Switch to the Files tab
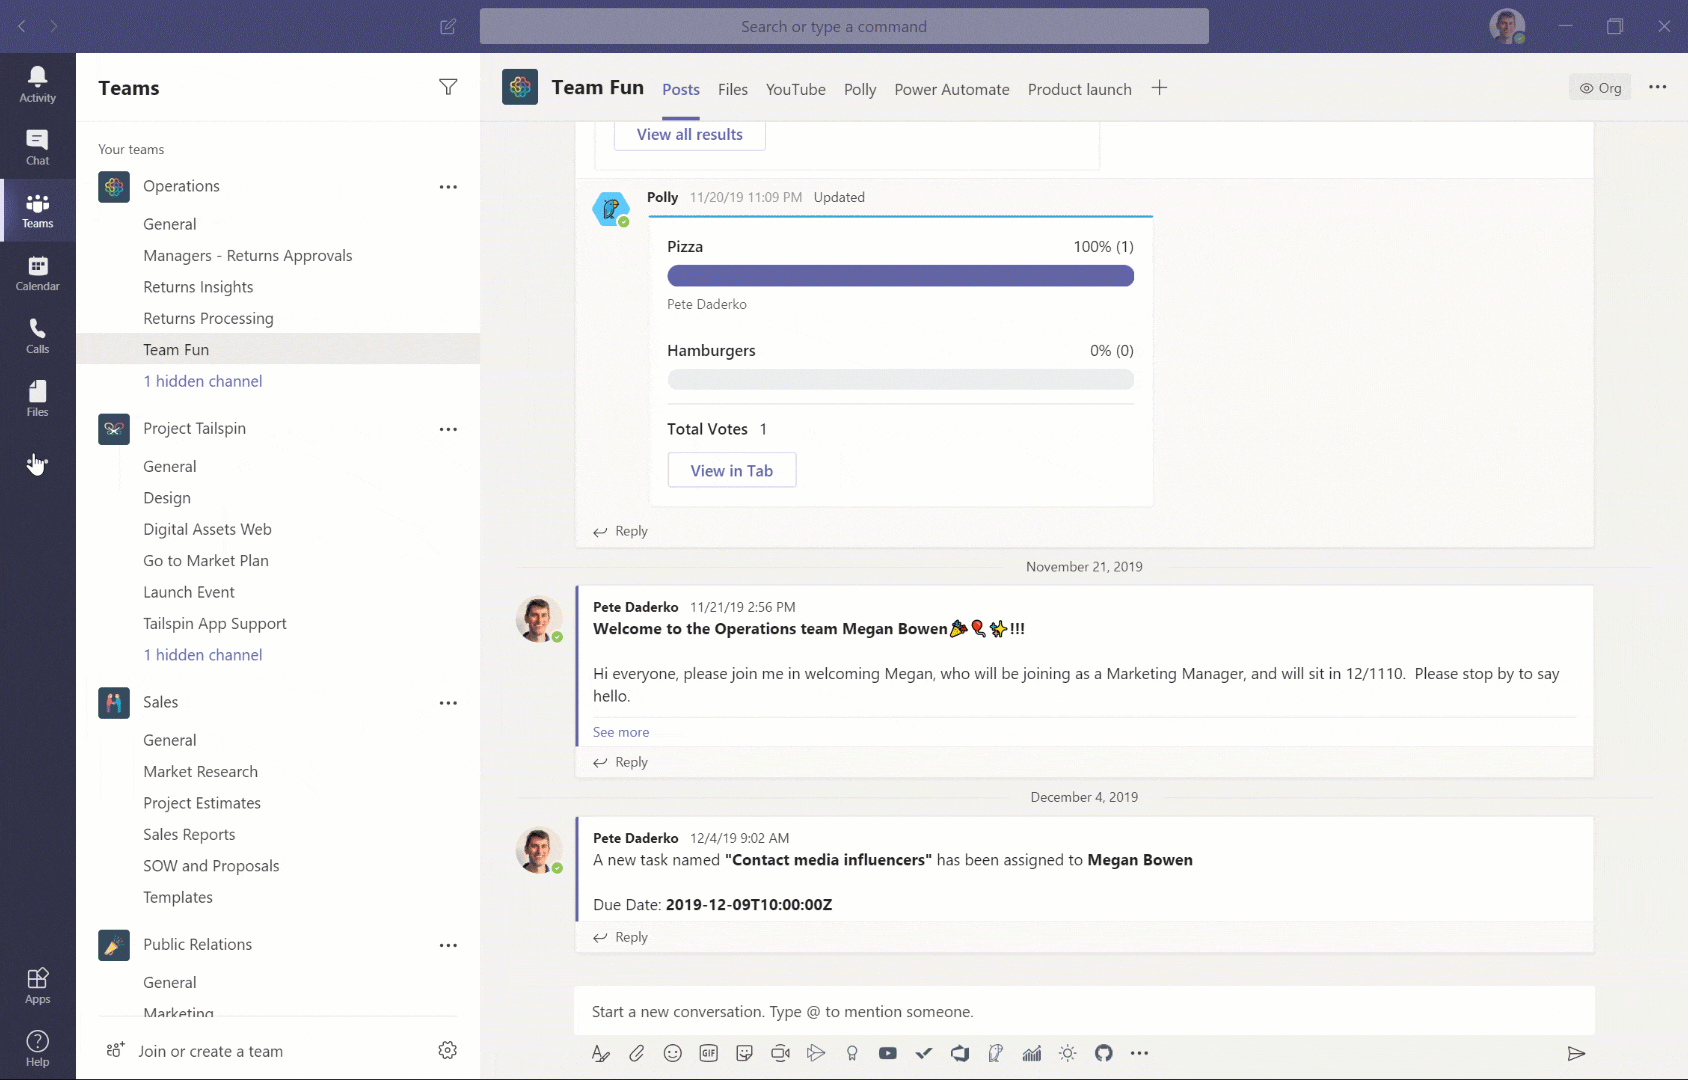Viewport: 1688px width, 1080px height. pos(733,89)
